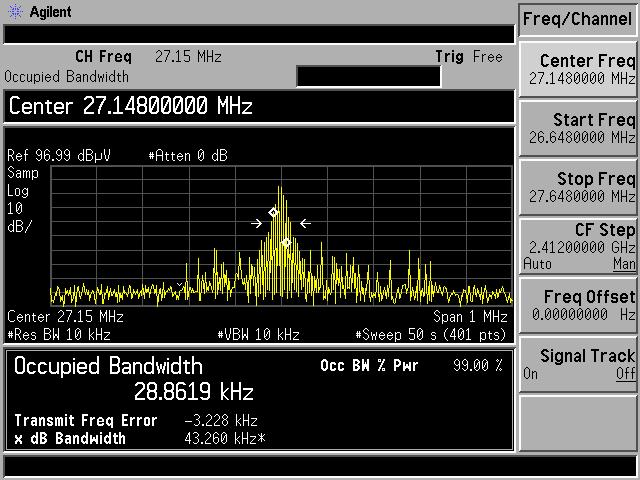This screenshot has width=640, height=480.
Task: Select the Signal Track Off option
Action: click(625, 373)
